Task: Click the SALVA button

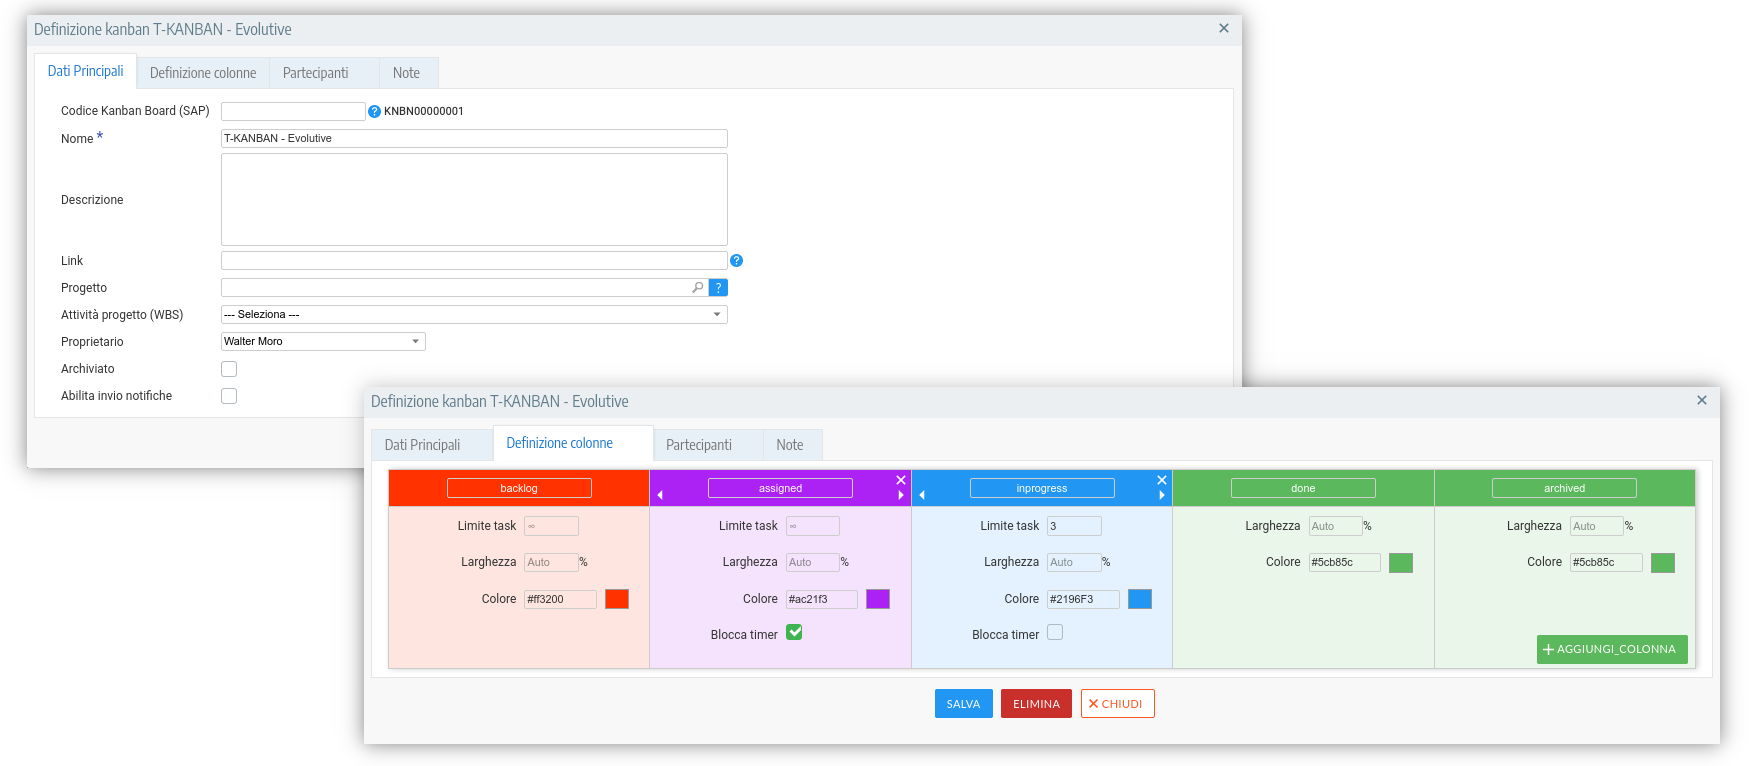Action: click(x=963, y=704)
